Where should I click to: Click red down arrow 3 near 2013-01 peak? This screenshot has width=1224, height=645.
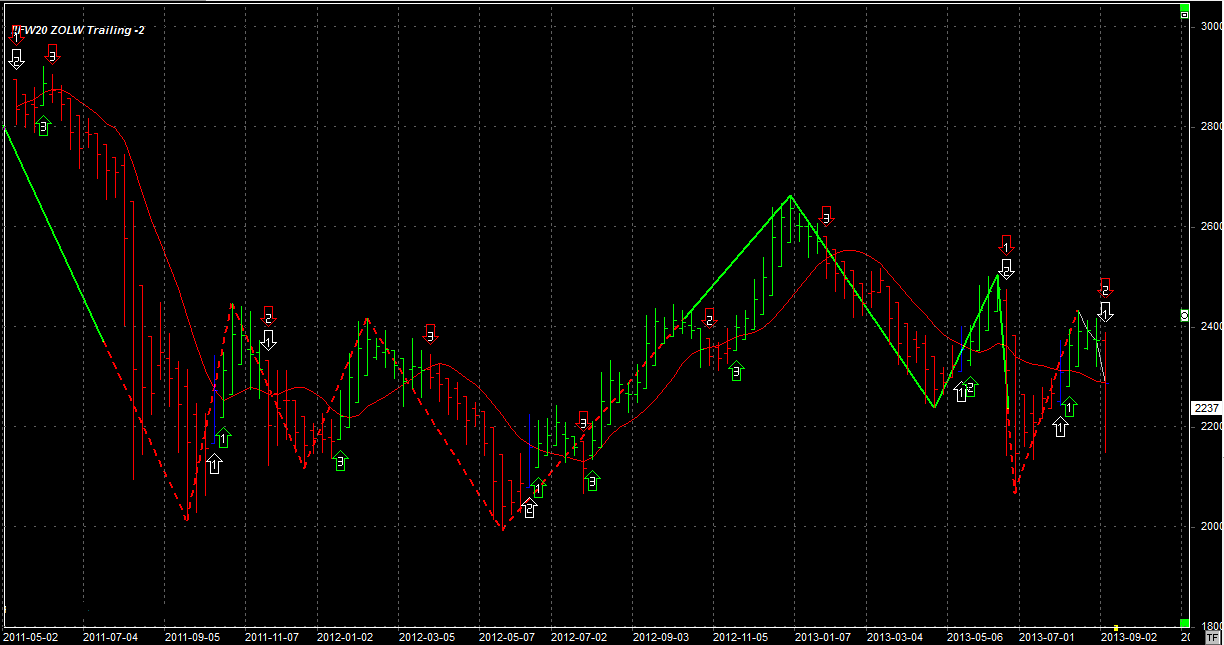(826, 216)
